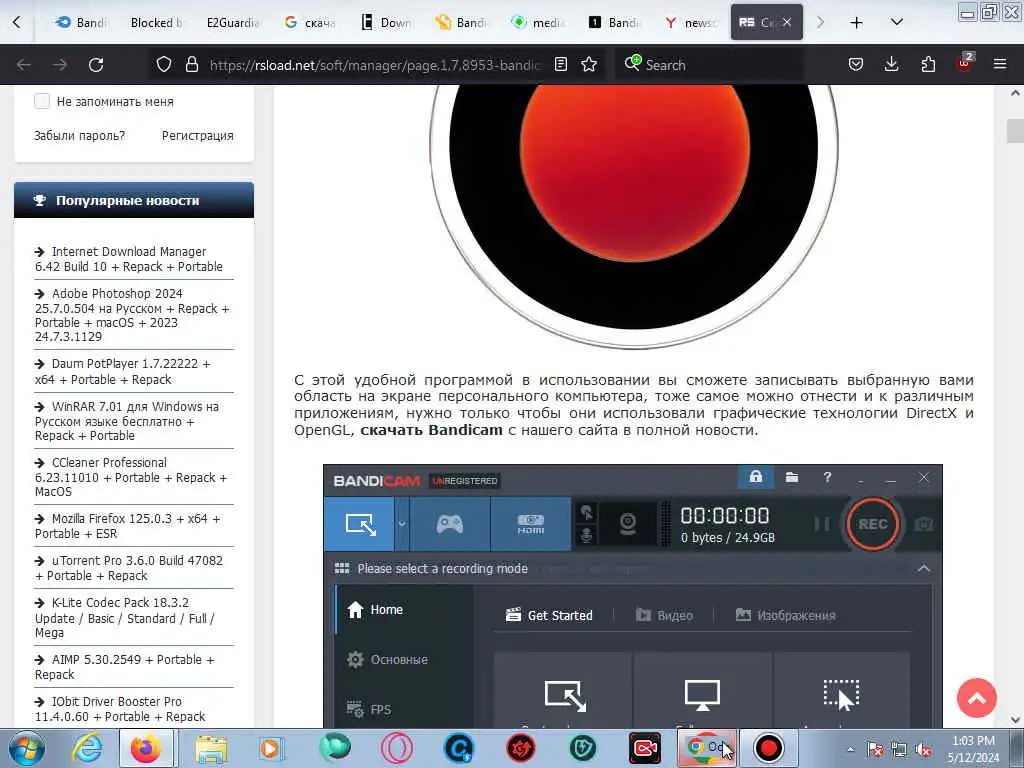Open the Регистрация link

(197, 136)
